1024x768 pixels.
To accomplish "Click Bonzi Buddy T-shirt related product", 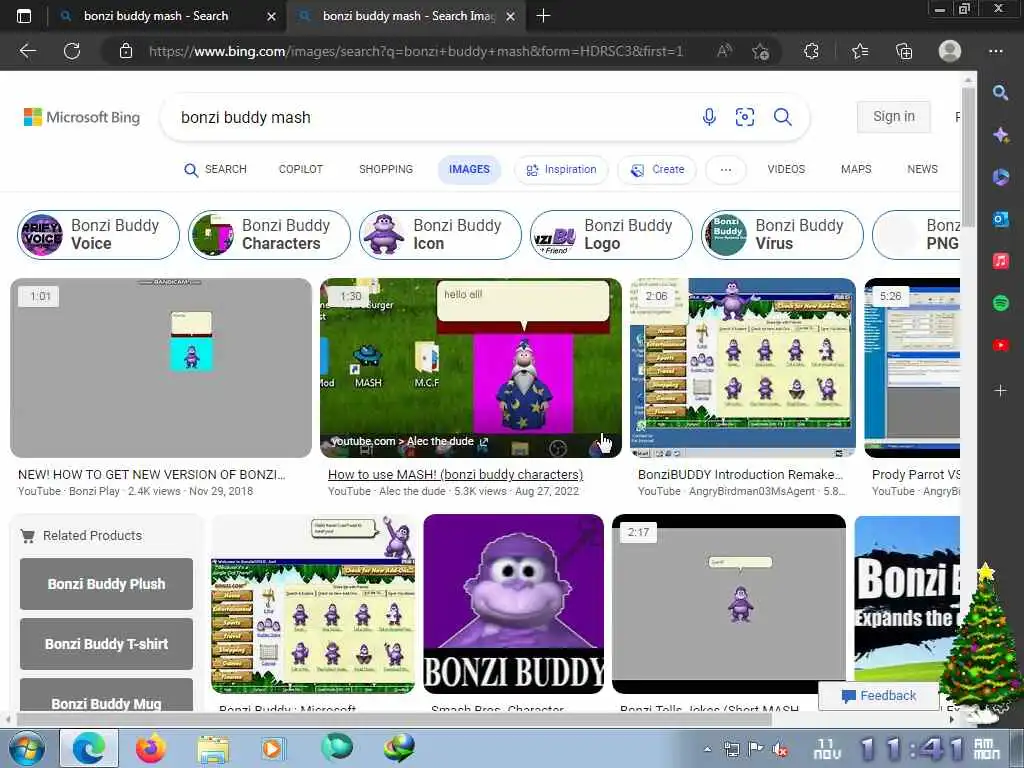I will pyautogui.click(x=106, y=644).
